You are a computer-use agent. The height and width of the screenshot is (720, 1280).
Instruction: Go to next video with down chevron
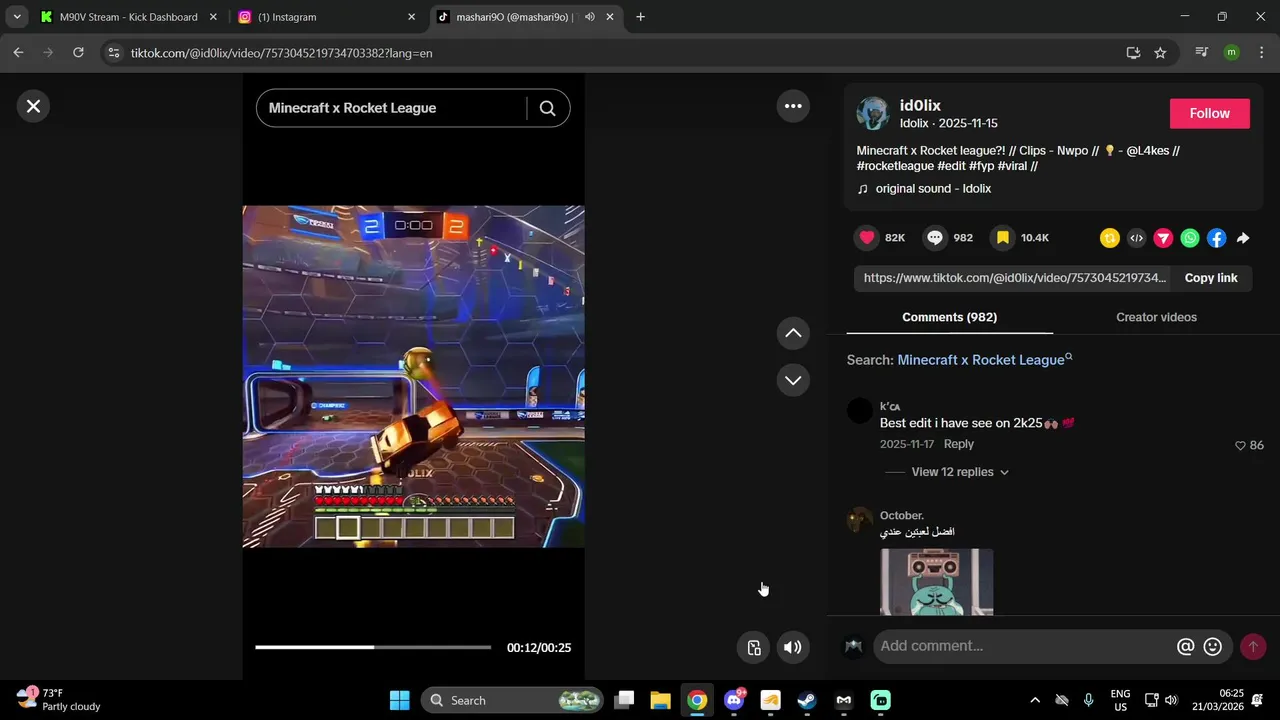point(793,380)
